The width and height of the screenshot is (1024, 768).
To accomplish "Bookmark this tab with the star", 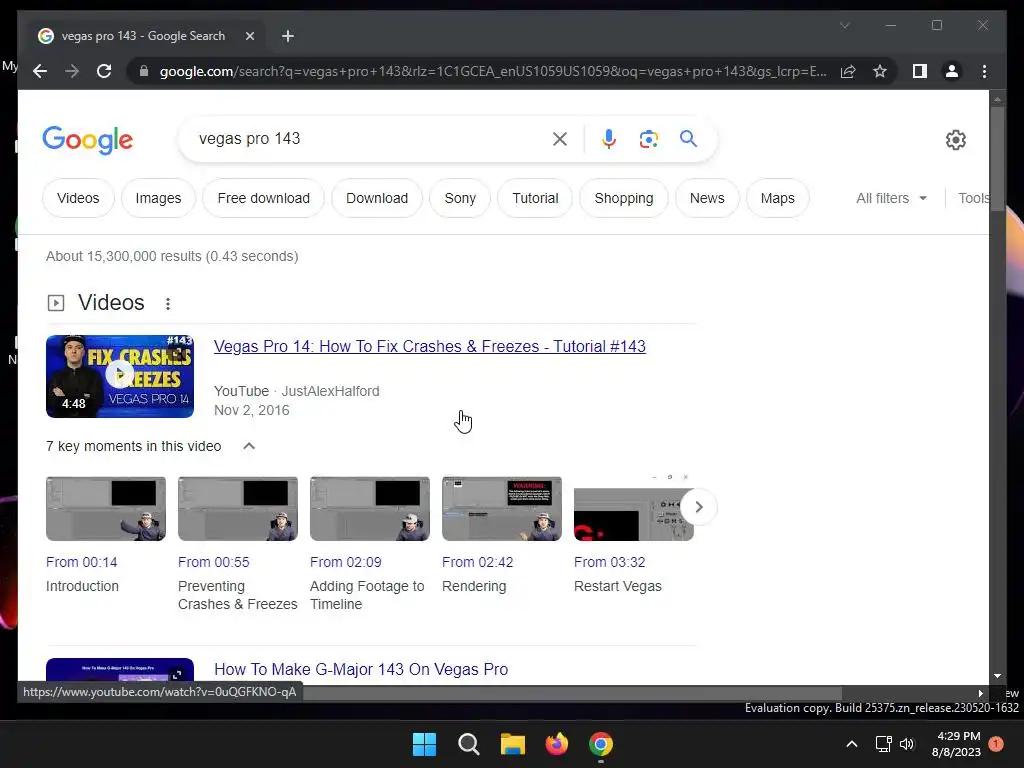I will click(x=880, y=71).
